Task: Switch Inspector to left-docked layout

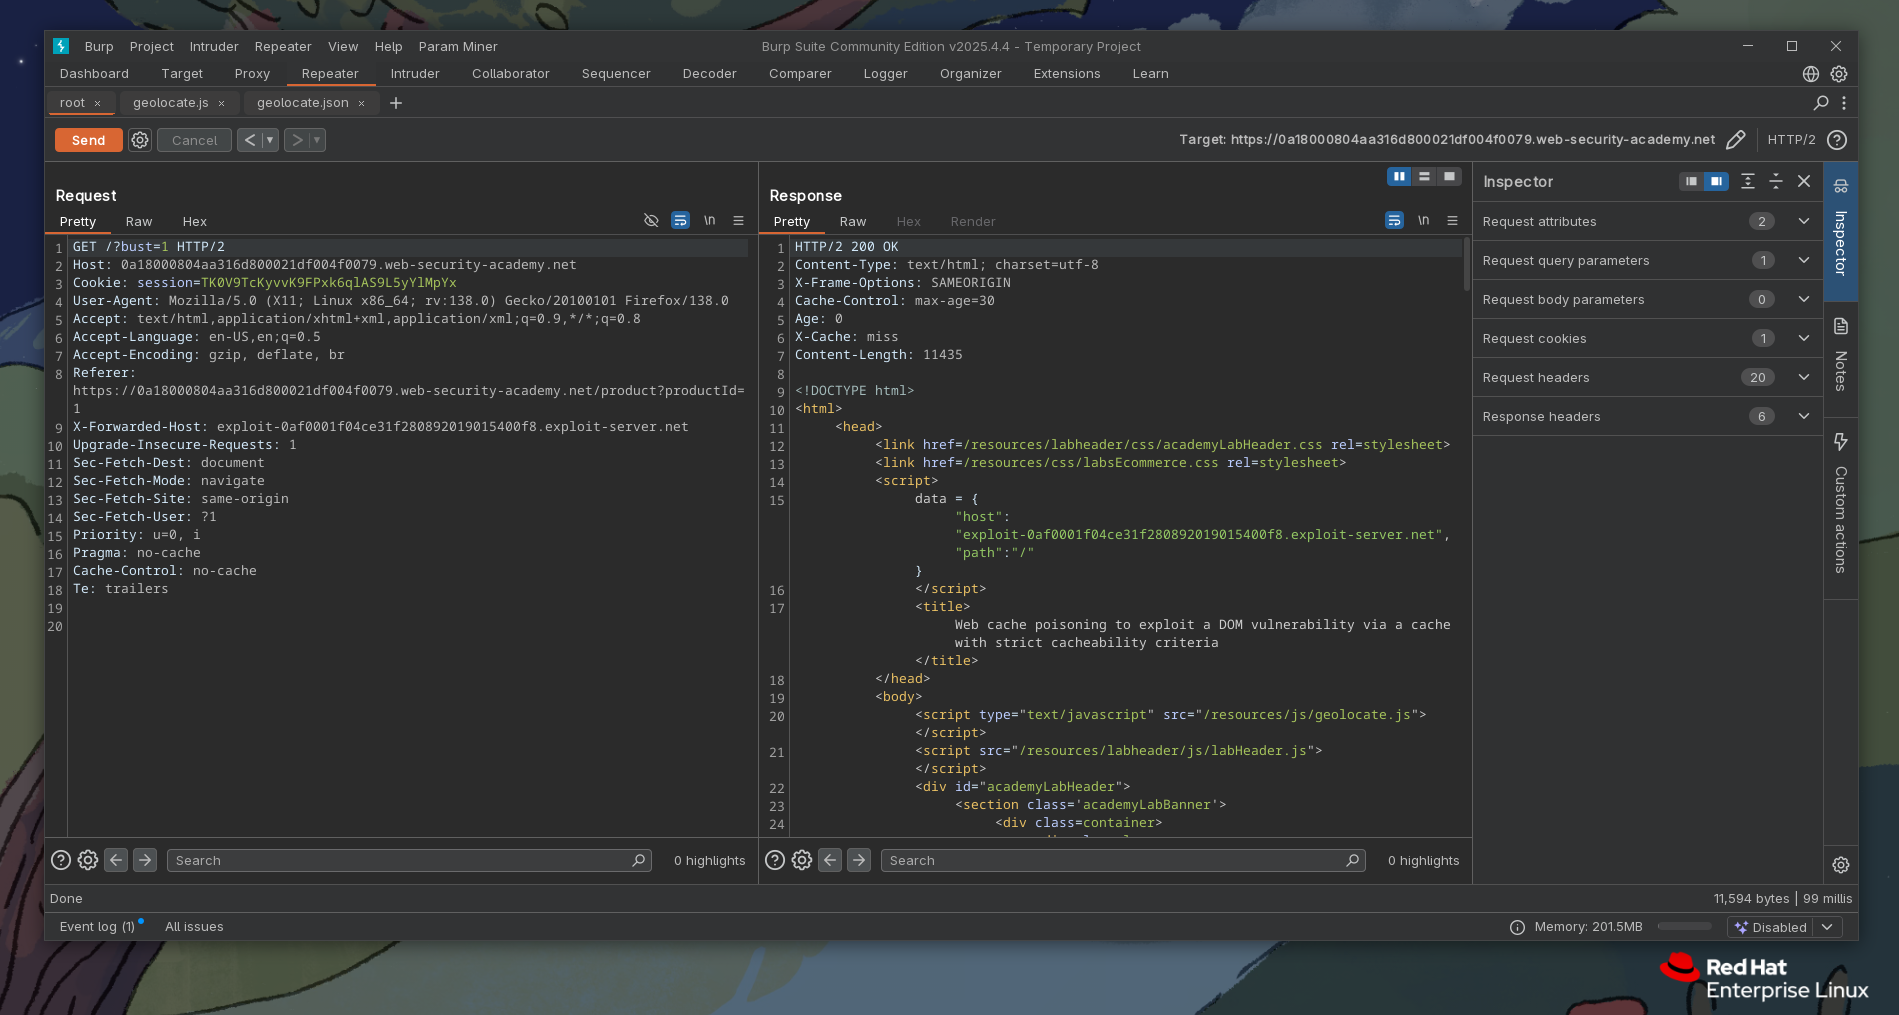Action: 1691,181
